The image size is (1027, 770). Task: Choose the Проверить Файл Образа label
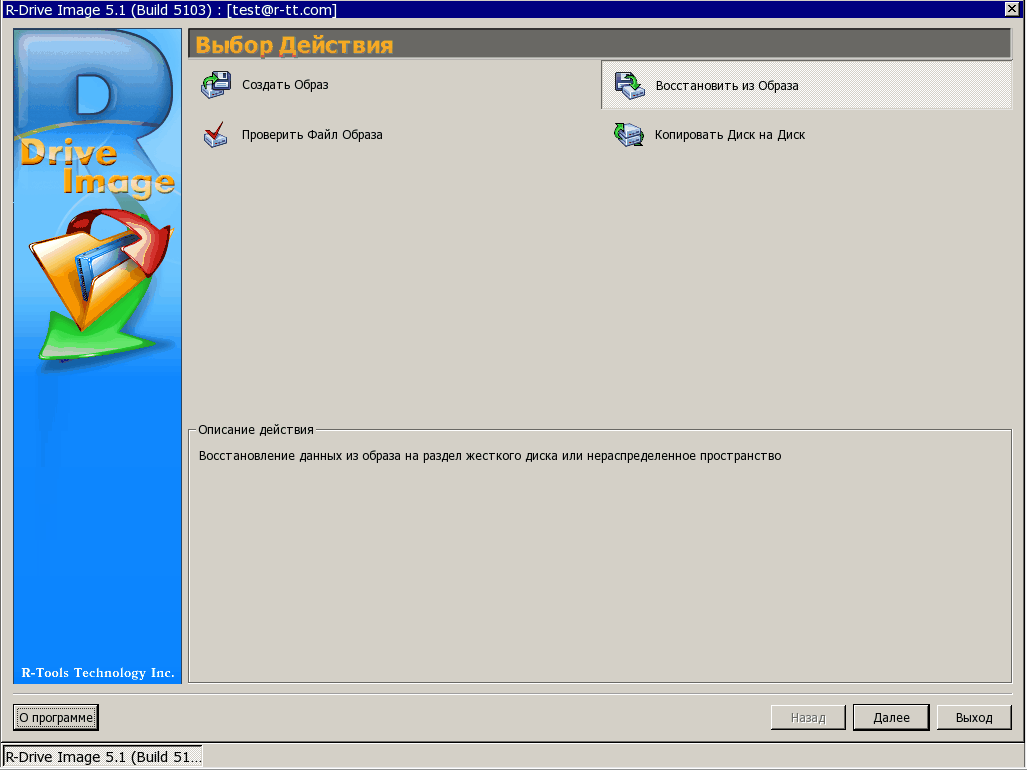click(312, 134)
